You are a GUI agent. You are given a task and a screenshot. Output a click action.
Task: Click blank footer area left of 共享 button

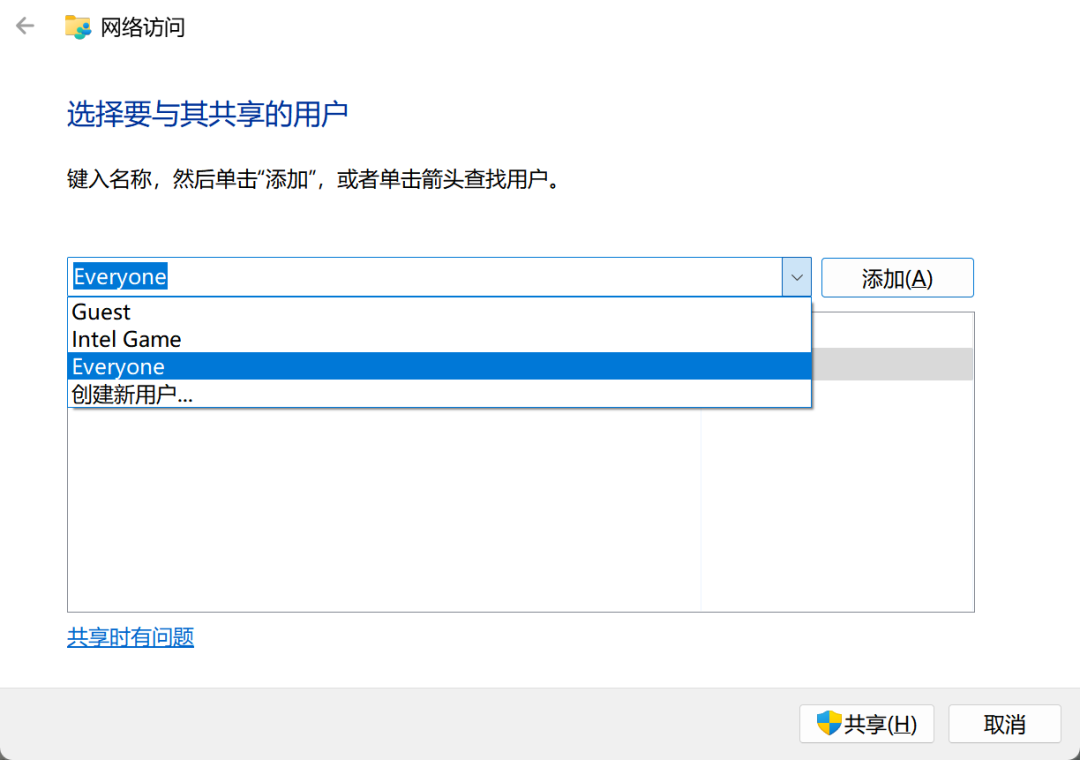point(400,724)
